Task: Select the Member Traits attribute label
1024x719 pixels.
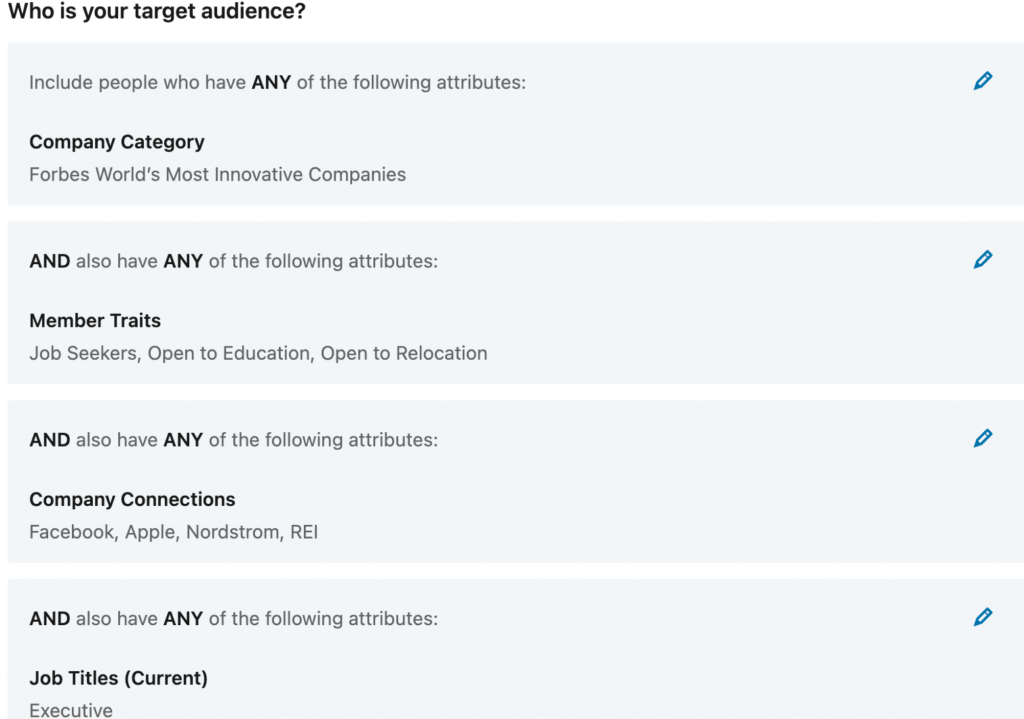Action: [x=95, y=320]
